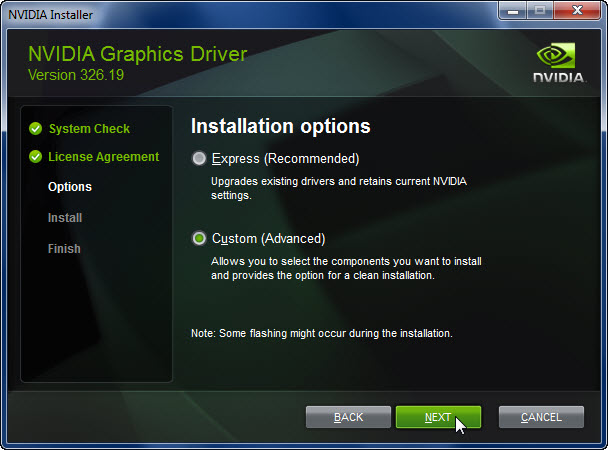Click the NVIDIA eye logo
This screenshot has height=450, width=608.
pos(556,55)
